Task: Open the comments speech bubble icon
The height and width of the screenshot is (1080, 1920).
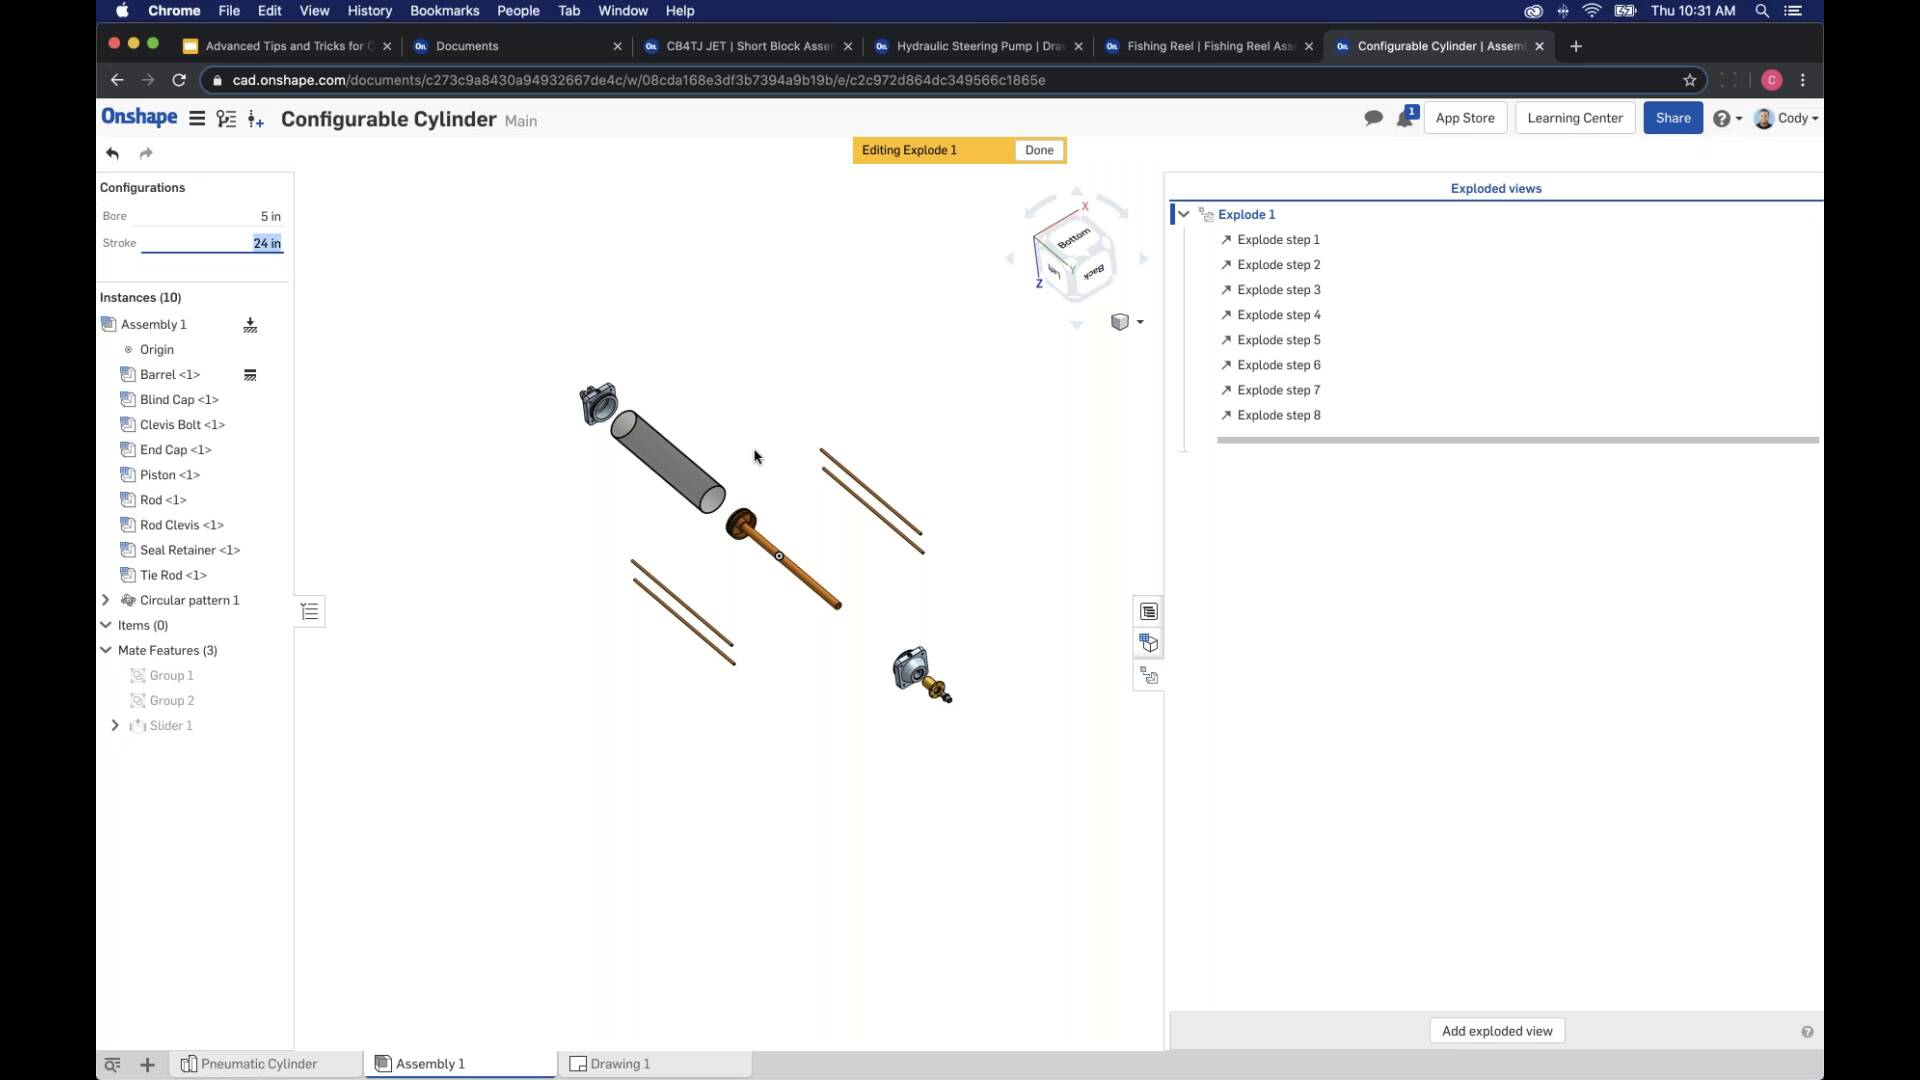Action: click(x=1373, y=118)
